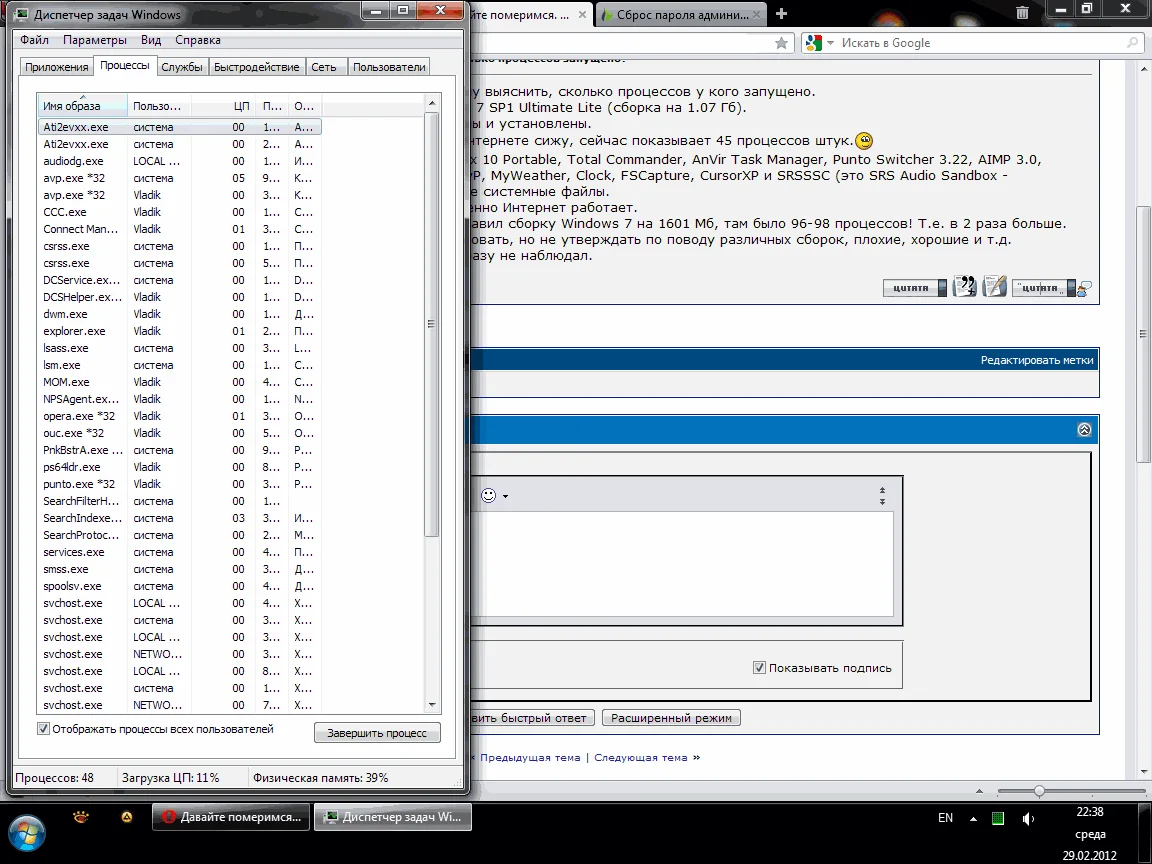Click the yellow circular icon on the taskbar
The width and height of the screenshot is (1152, 864).
point(127,816)
